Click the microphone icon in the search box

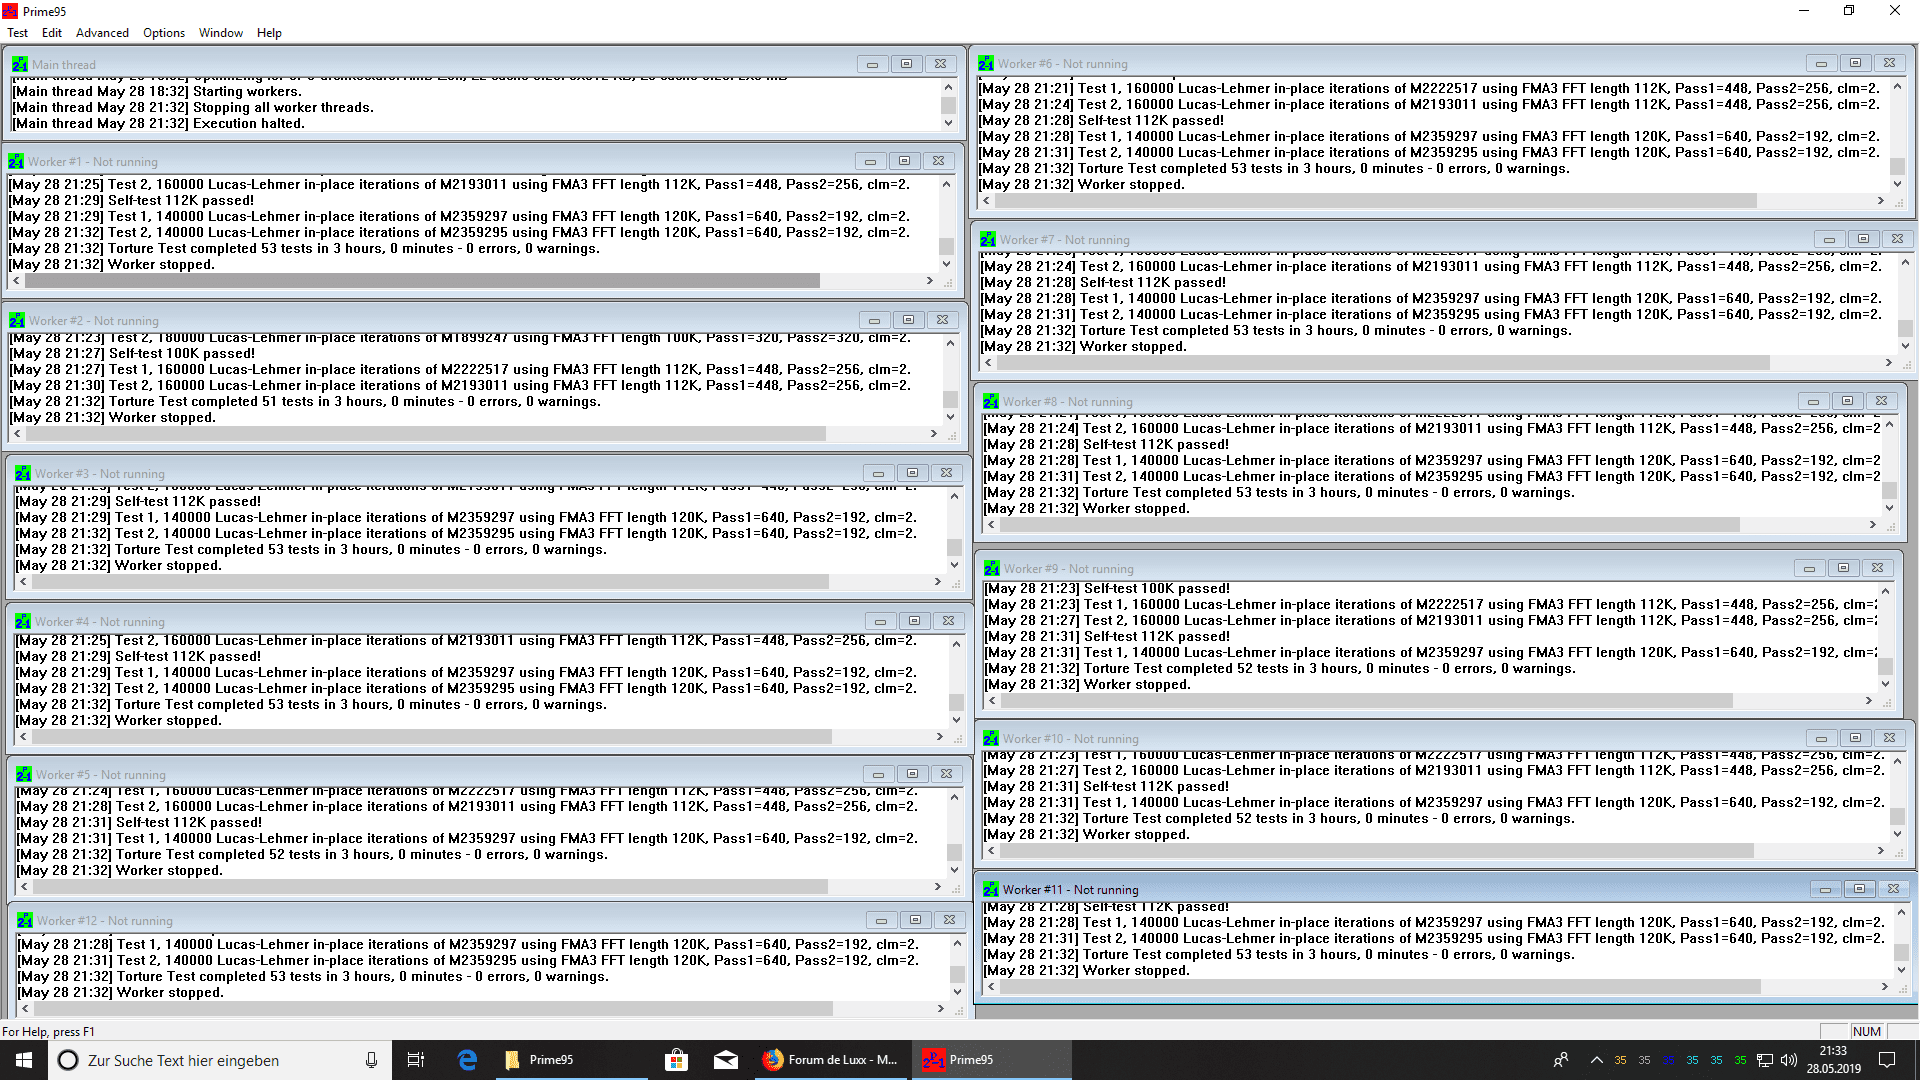pos(371,1060)
